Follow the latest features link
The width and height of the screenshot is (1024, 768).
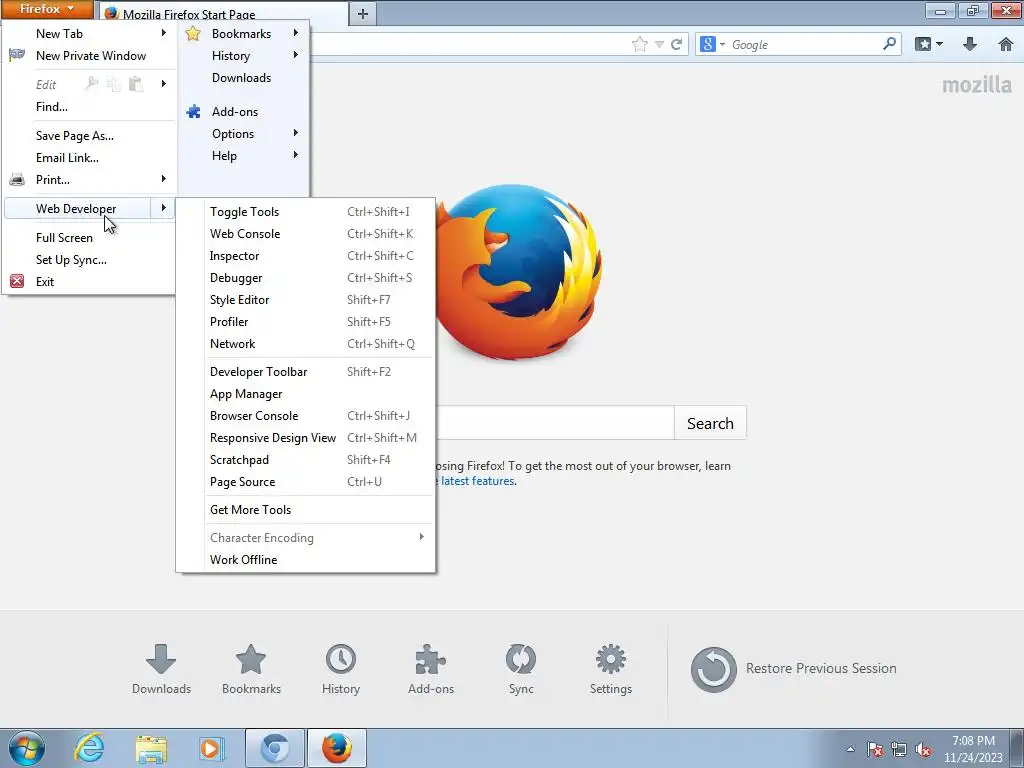[x=477, y=481]
